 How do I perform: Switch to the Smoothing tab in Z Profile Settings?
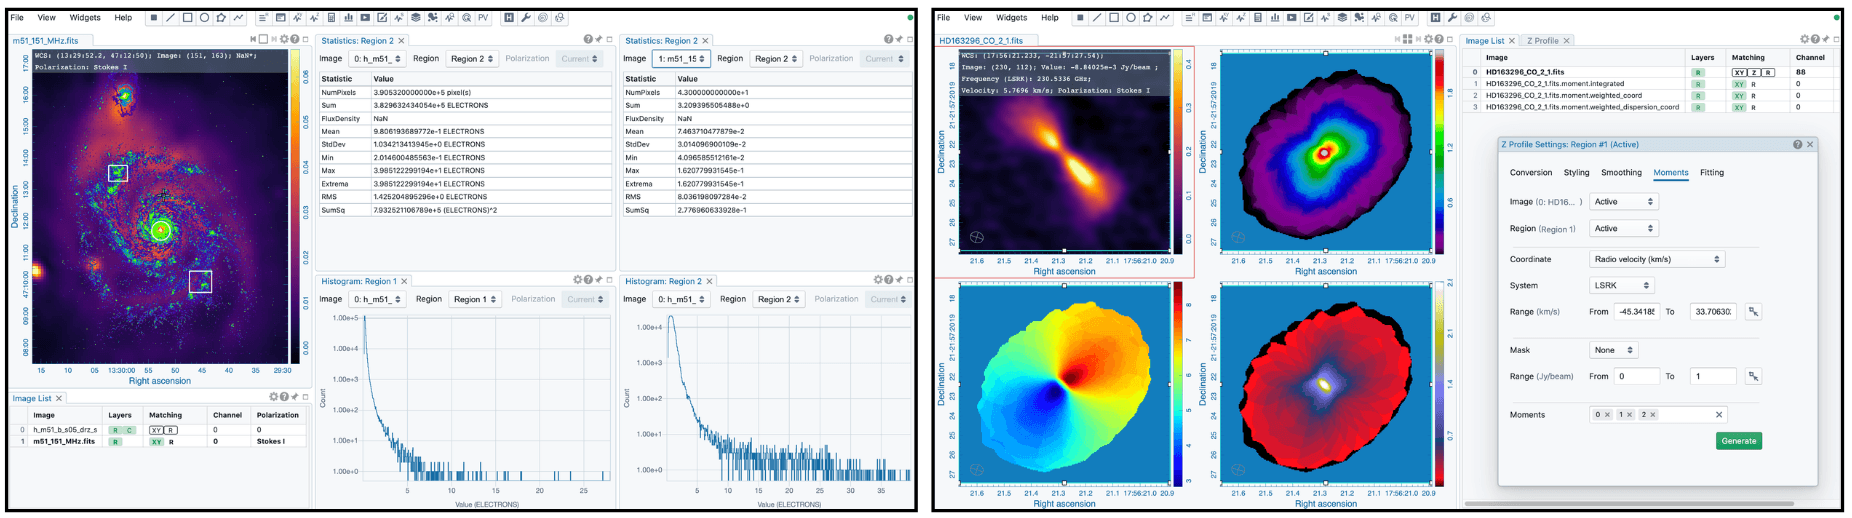click(x=1621, y=172)
